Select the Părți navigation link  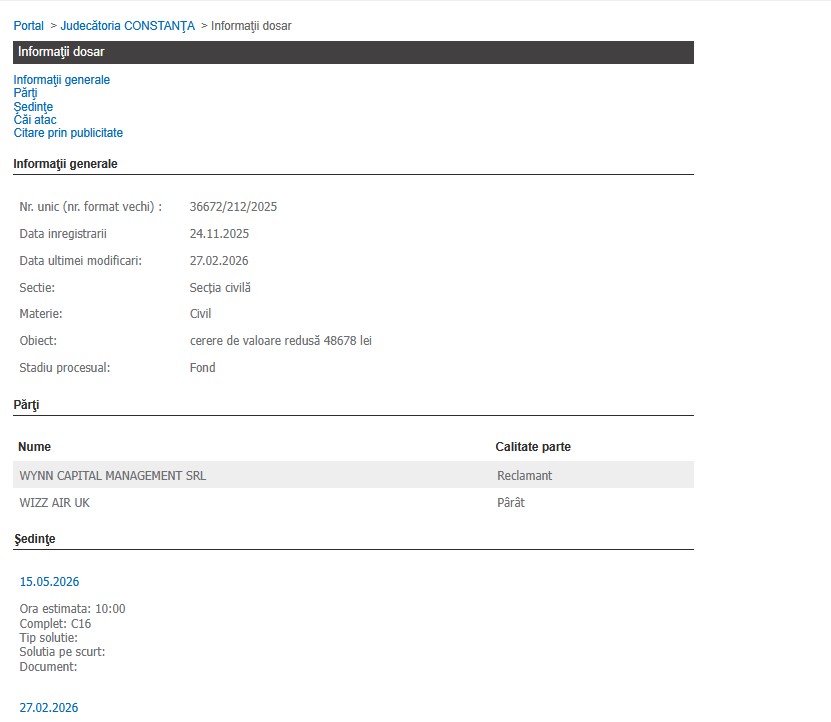coord(25,93)
